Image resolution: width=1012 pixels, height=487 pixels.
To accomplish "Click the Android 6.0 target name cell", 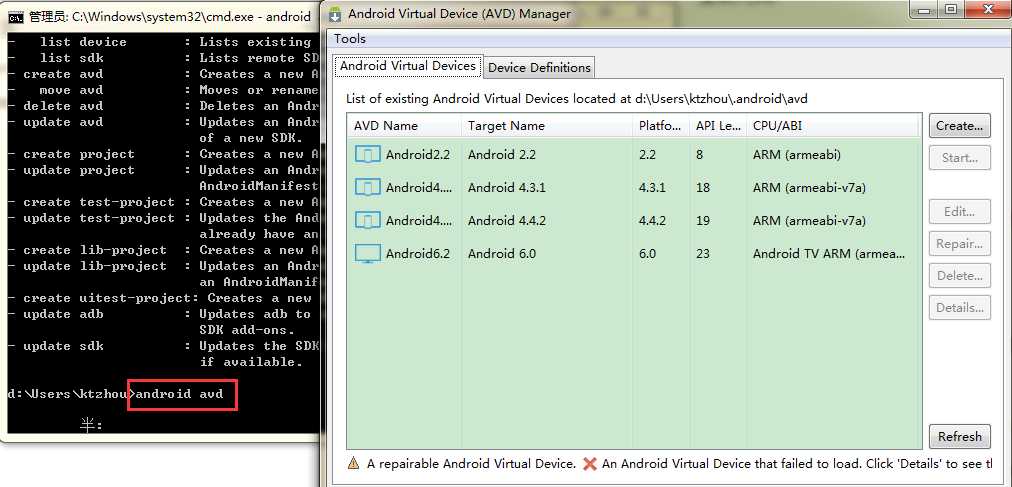I will point(501,253).
